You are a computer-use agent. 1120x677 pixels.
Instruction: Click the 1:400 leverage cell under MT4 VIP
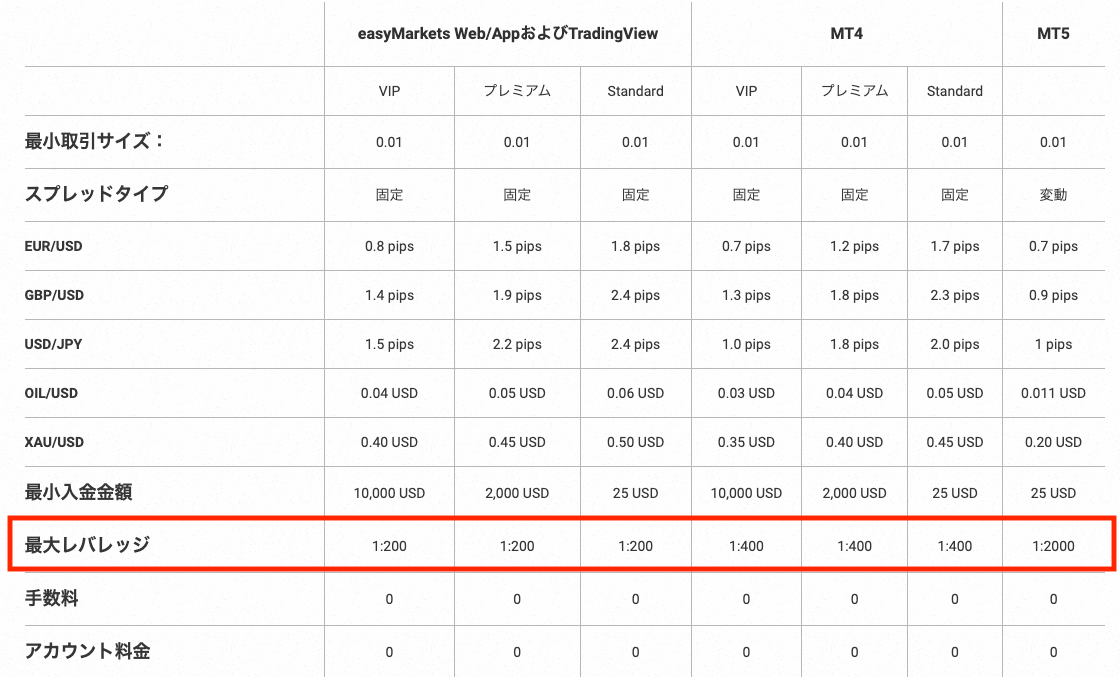(x=746, y=546)
